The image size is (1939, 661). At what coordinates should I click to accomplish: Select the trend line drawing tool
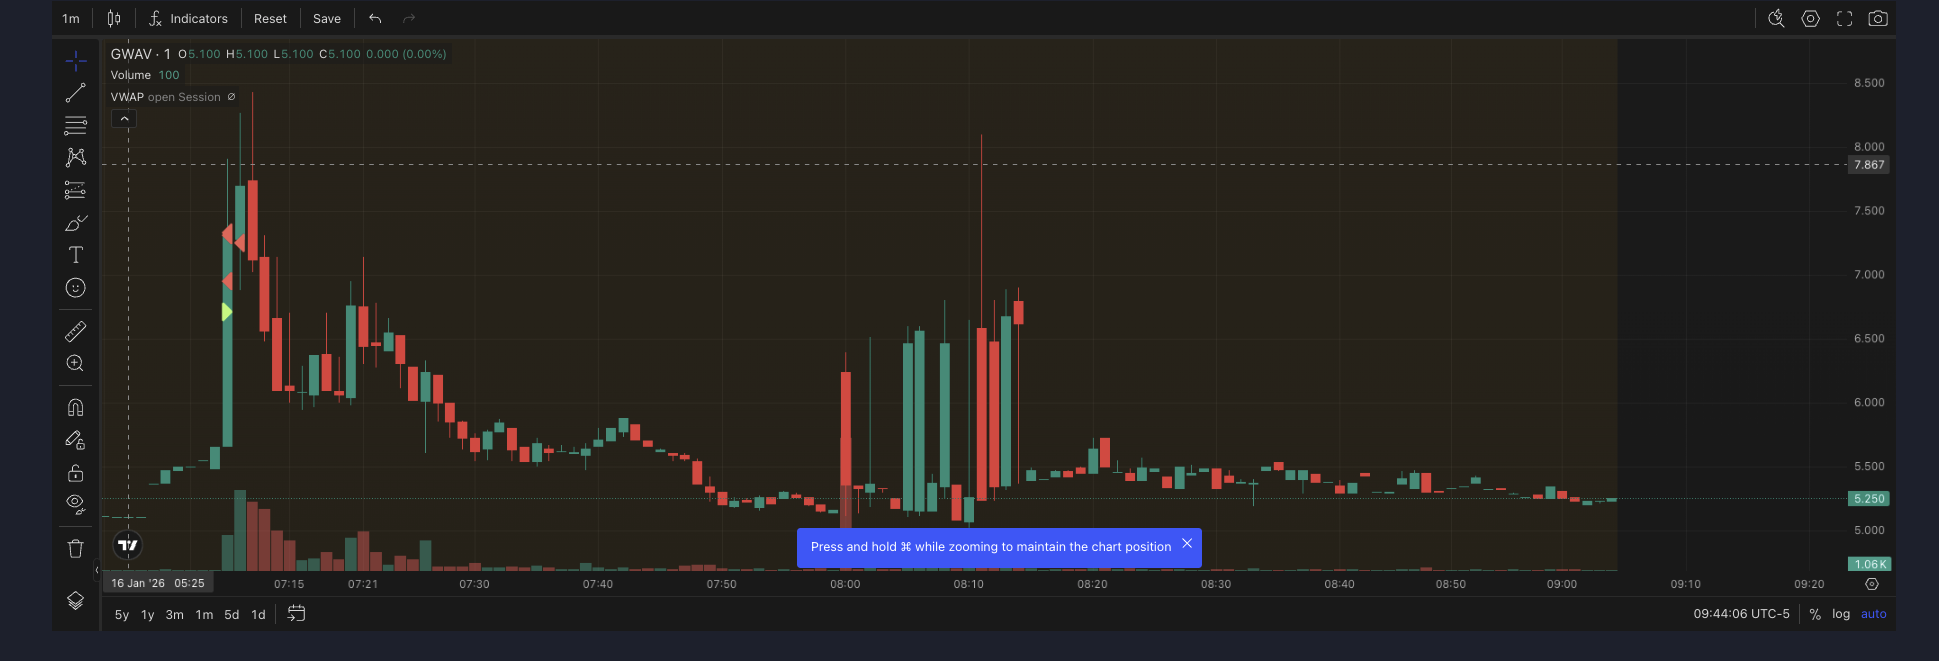point(76,93)
